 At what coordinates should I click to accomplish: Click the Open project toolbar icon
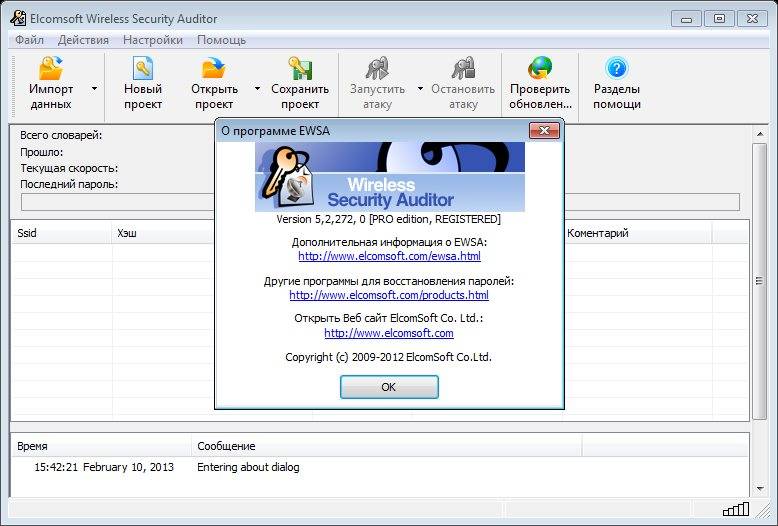click(214, 68)
